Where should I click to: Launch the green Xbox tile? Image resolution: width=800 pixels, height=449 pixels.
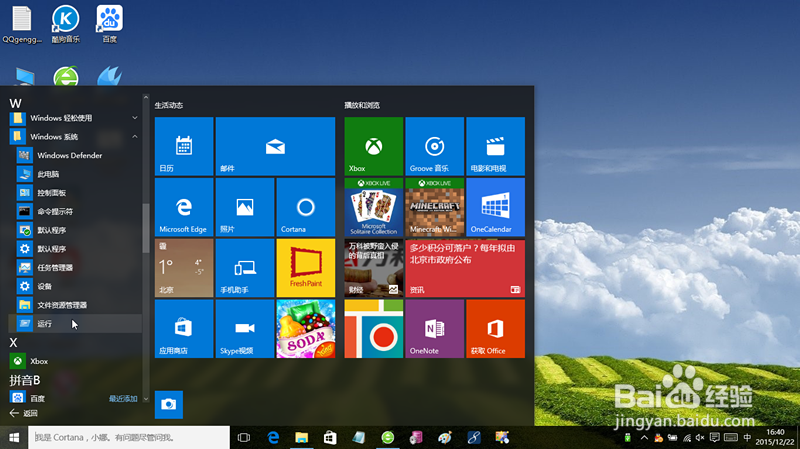pyautogui.click(x=373, y=146)
